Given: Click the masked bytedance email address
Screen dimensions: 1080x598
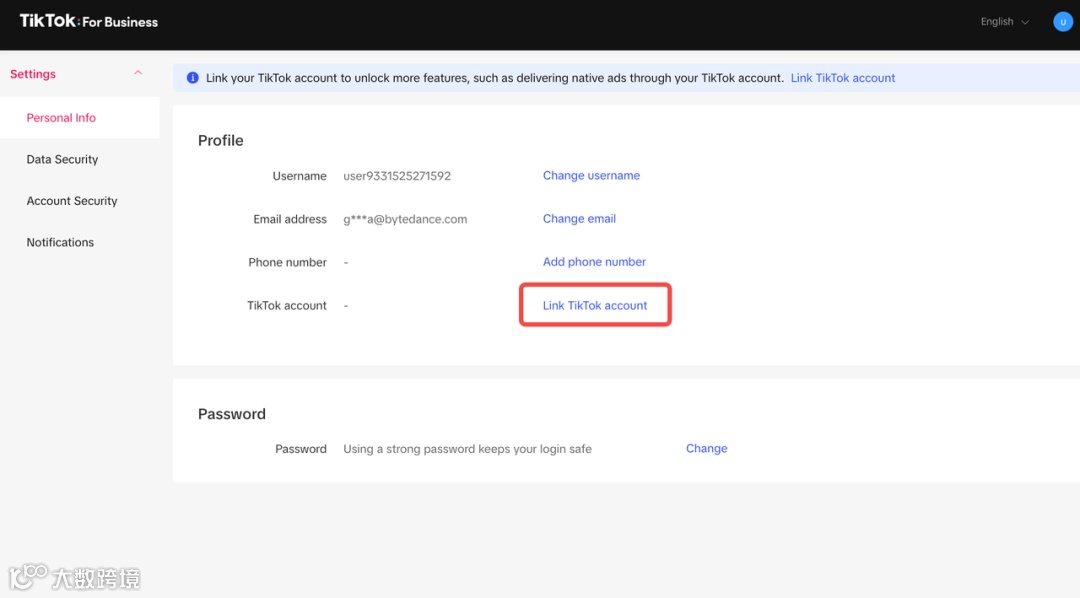Looking at the screenshot, I should (x=405, y=219).
